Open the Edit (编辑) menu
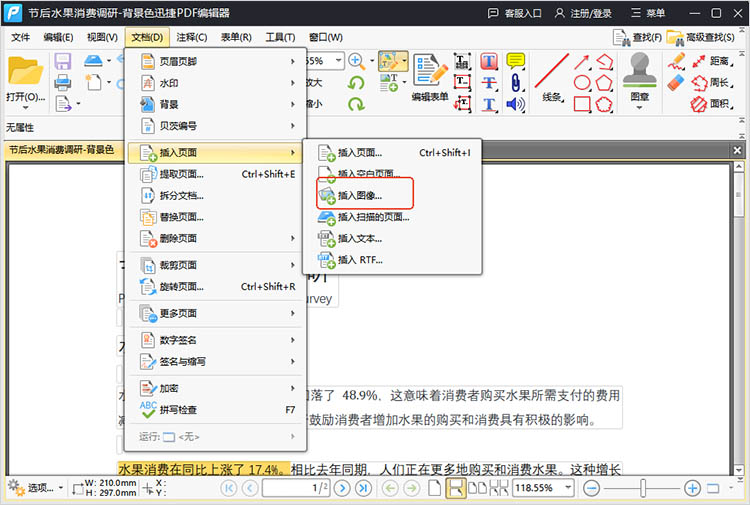This screenshot has width=750, height=505. tap(58, 37)
